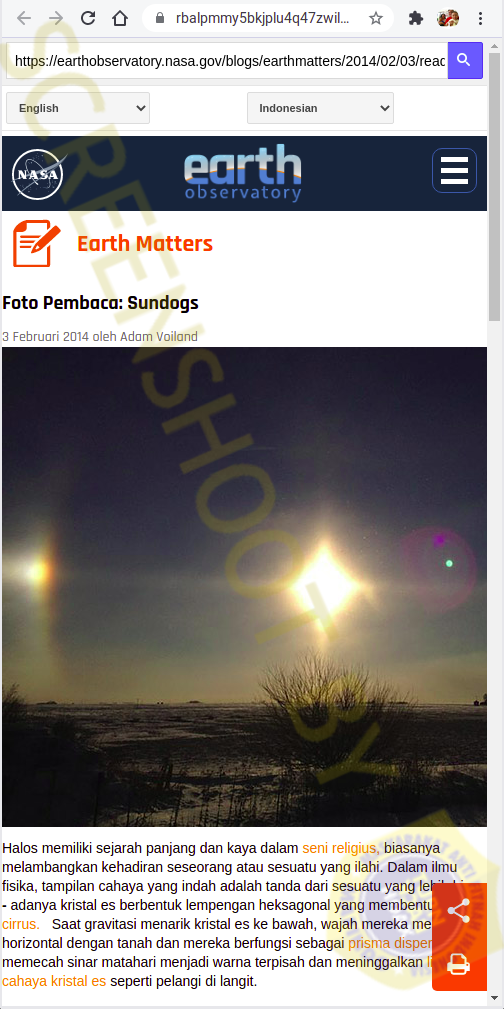
Task: Follow the 'seni religius' link
Action: tap(341, 848)
